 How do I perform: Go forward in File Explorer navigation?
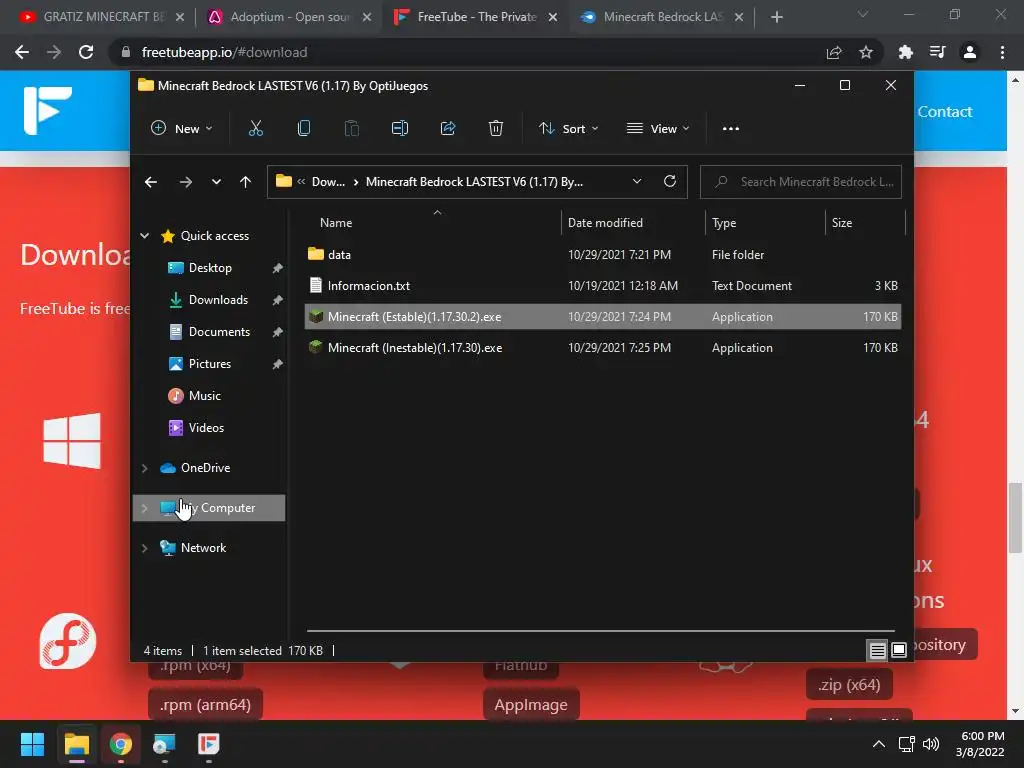185,182
